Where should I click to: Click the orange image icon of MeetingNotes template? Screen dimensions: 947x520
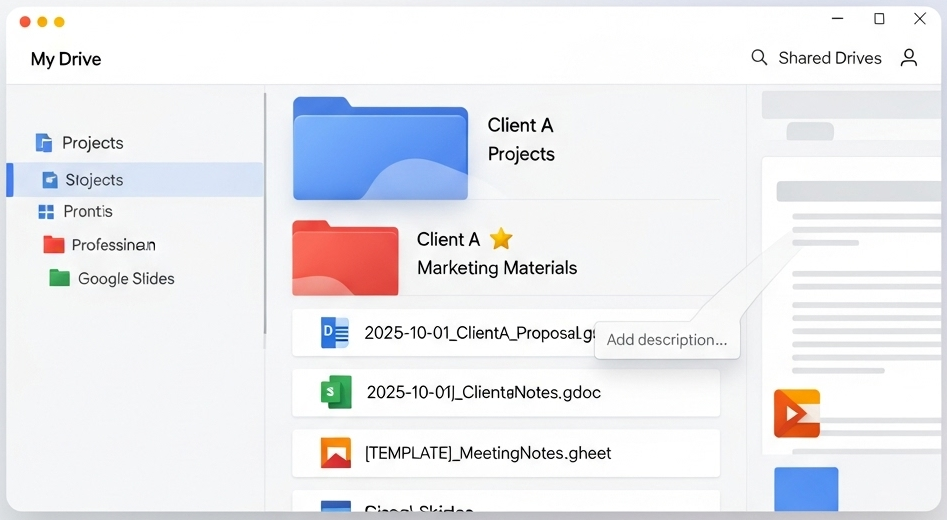336,453
